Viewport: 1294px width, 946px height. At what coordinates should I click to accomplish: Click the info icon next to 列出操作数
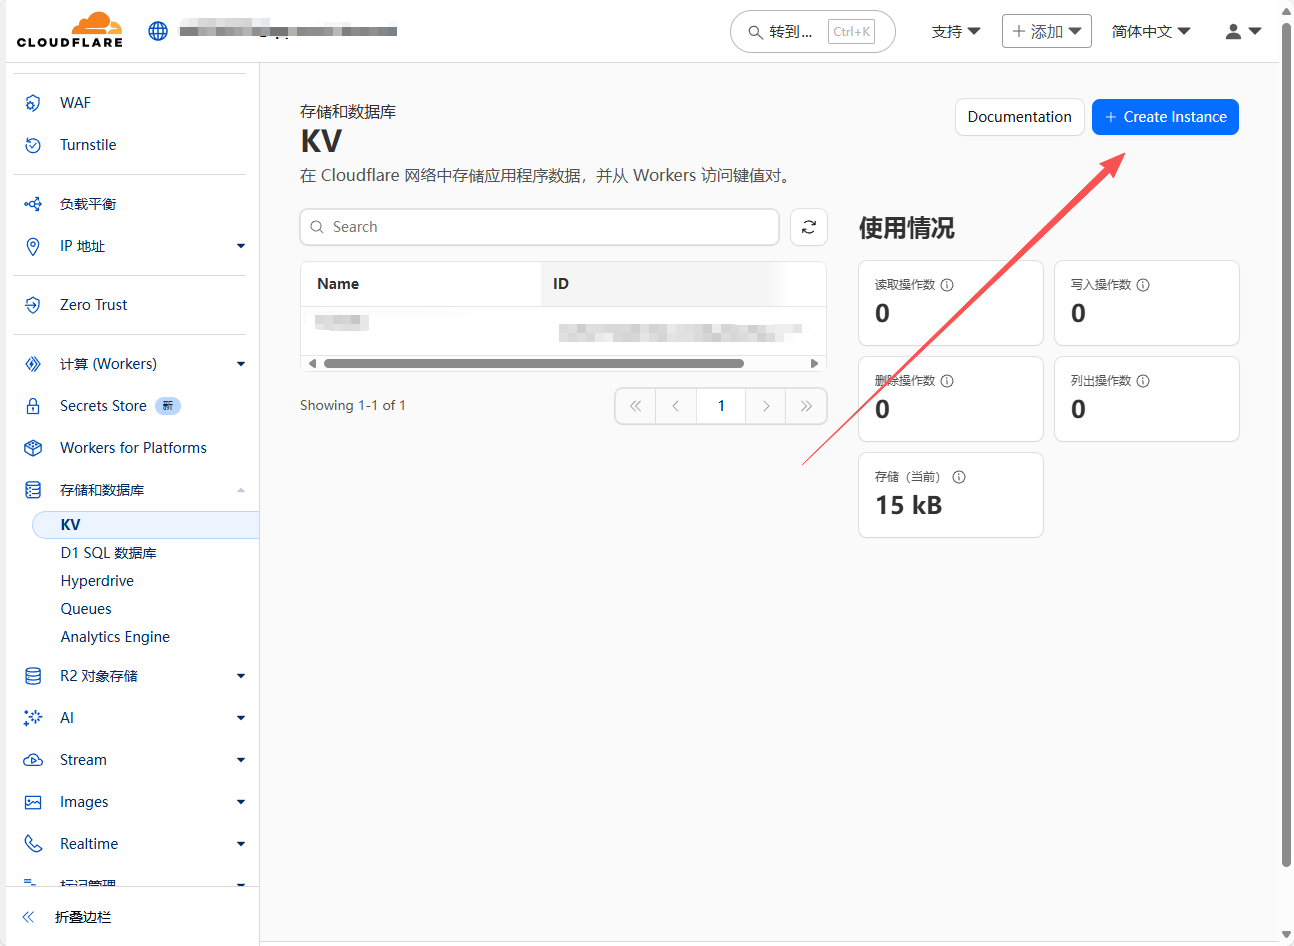[1143, 381]
